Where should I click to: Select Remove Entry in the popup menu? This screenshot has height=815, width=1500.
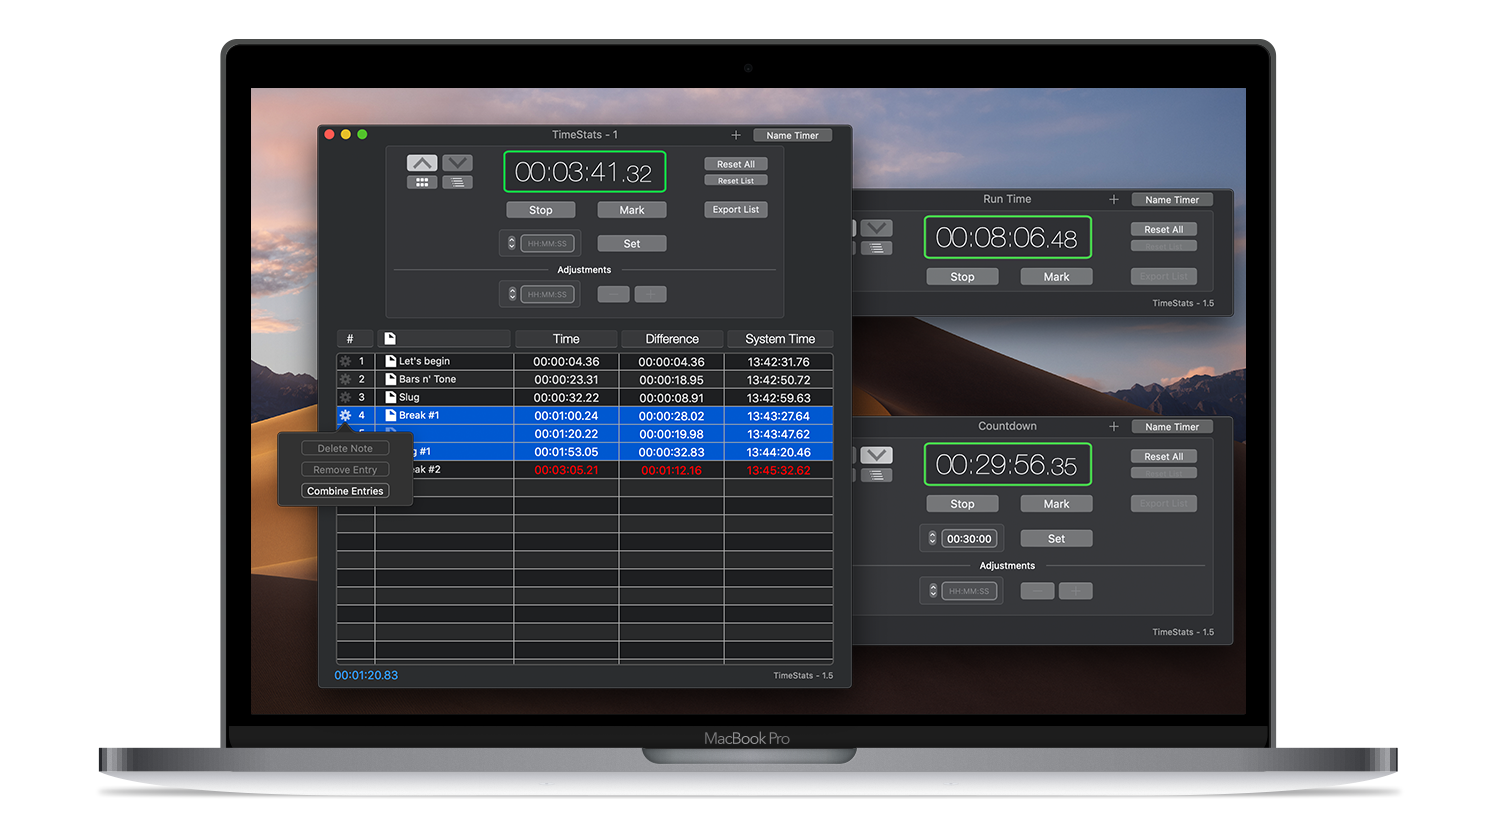pos(345,469)
